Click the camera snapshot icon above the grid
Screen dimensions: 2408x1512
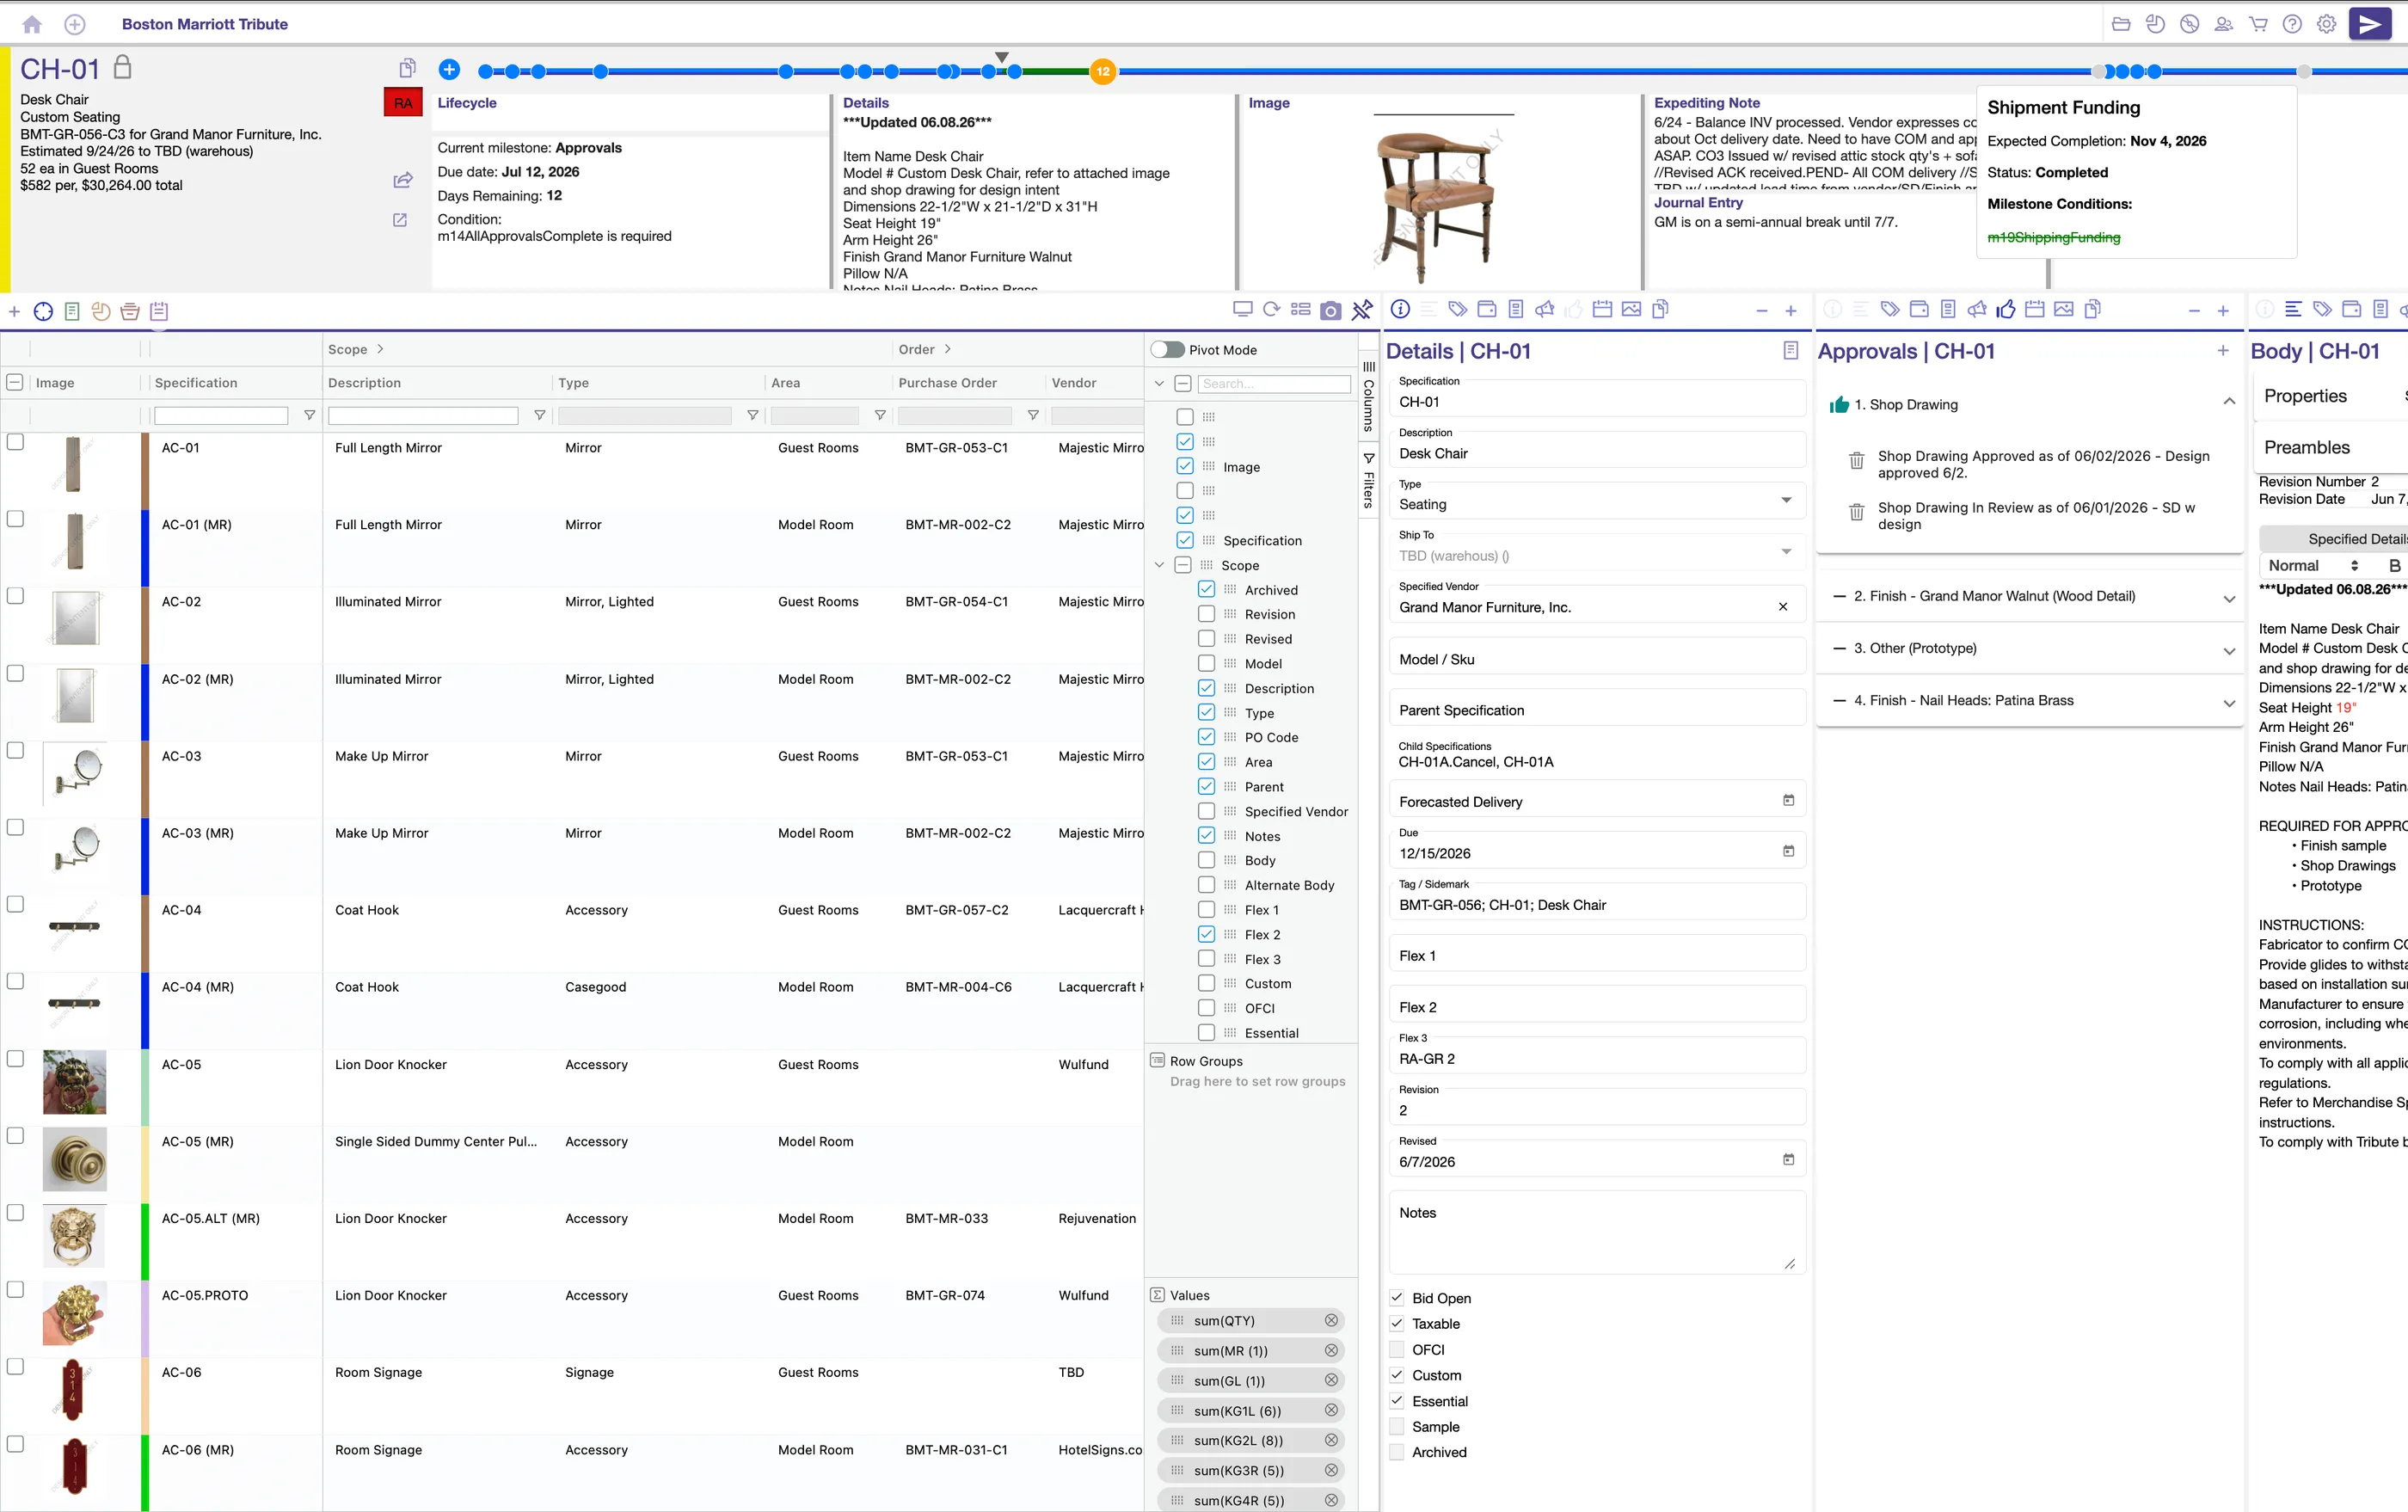tap(1330, 311)
